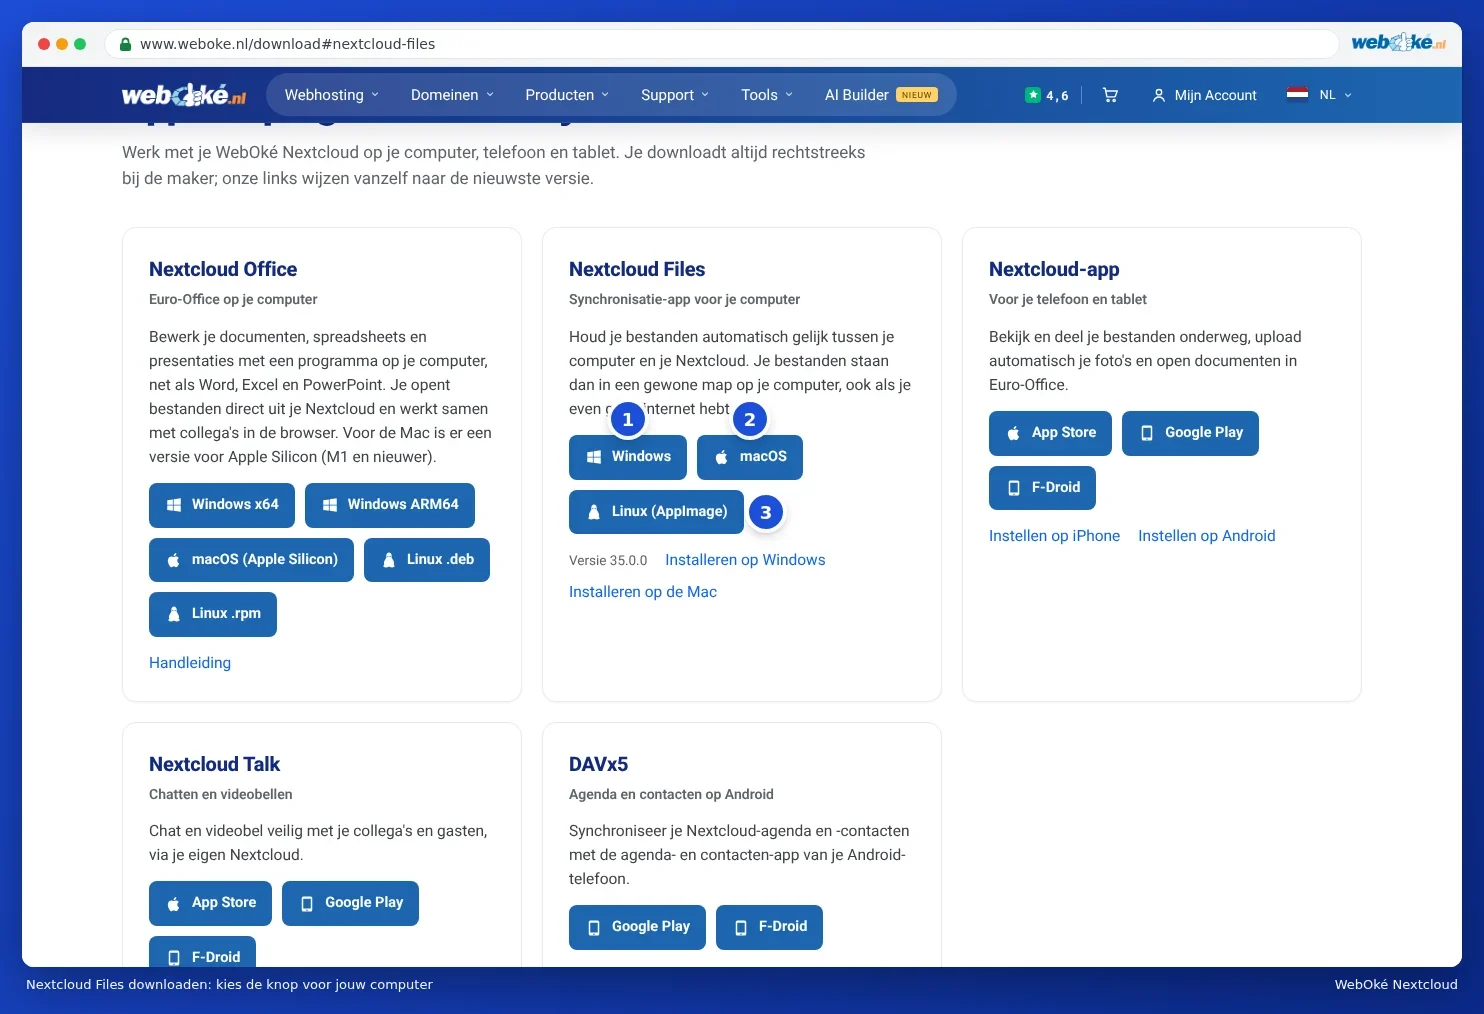Screen dimensions: 1484x1014
Task: Open Instellen op Android link
Action: tap(1206, 536)
